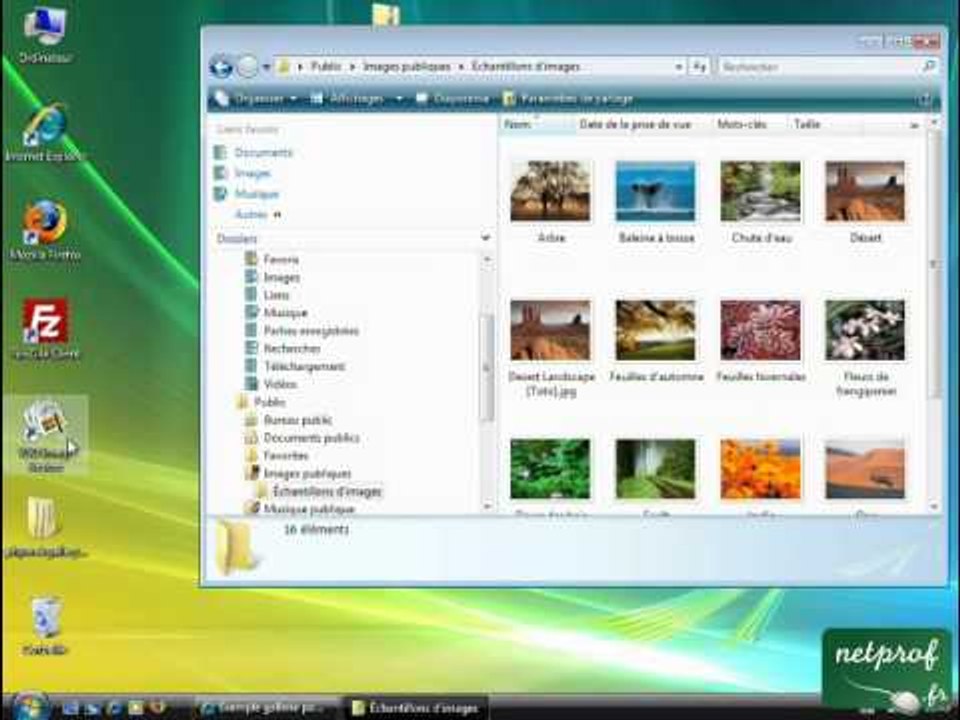Start the Diaporama slideshow
The width and height of the screenshot is (960, 720).
tap(453, 99)
